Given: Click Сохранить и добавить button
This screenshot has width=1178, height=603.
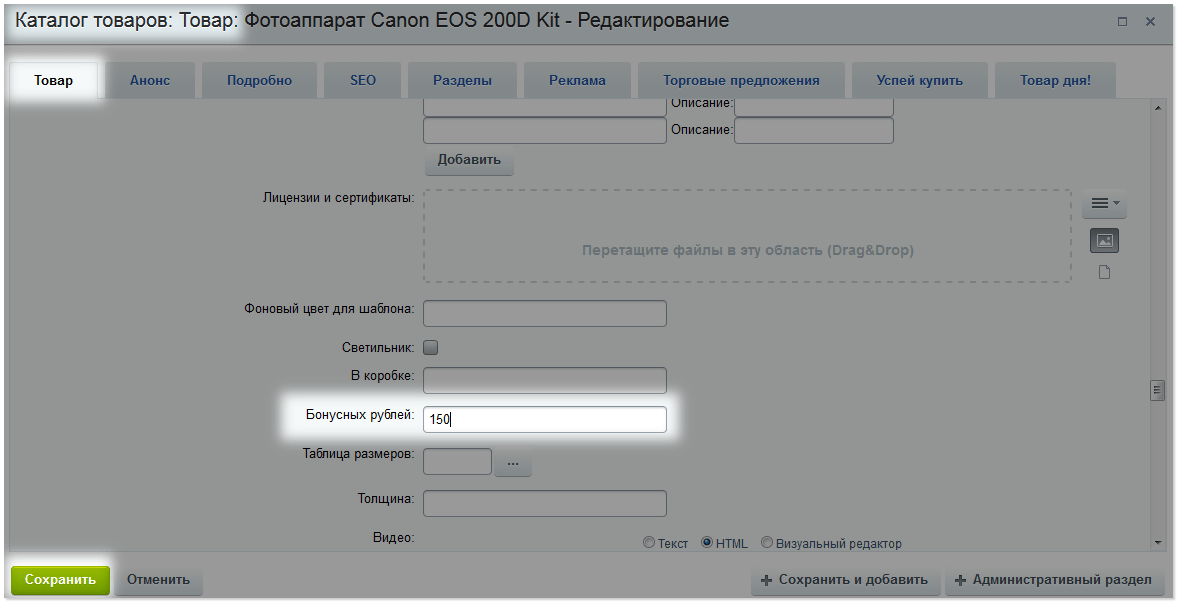Looking at the screenshot, I should pyautogui.click(x=845, y=580).
